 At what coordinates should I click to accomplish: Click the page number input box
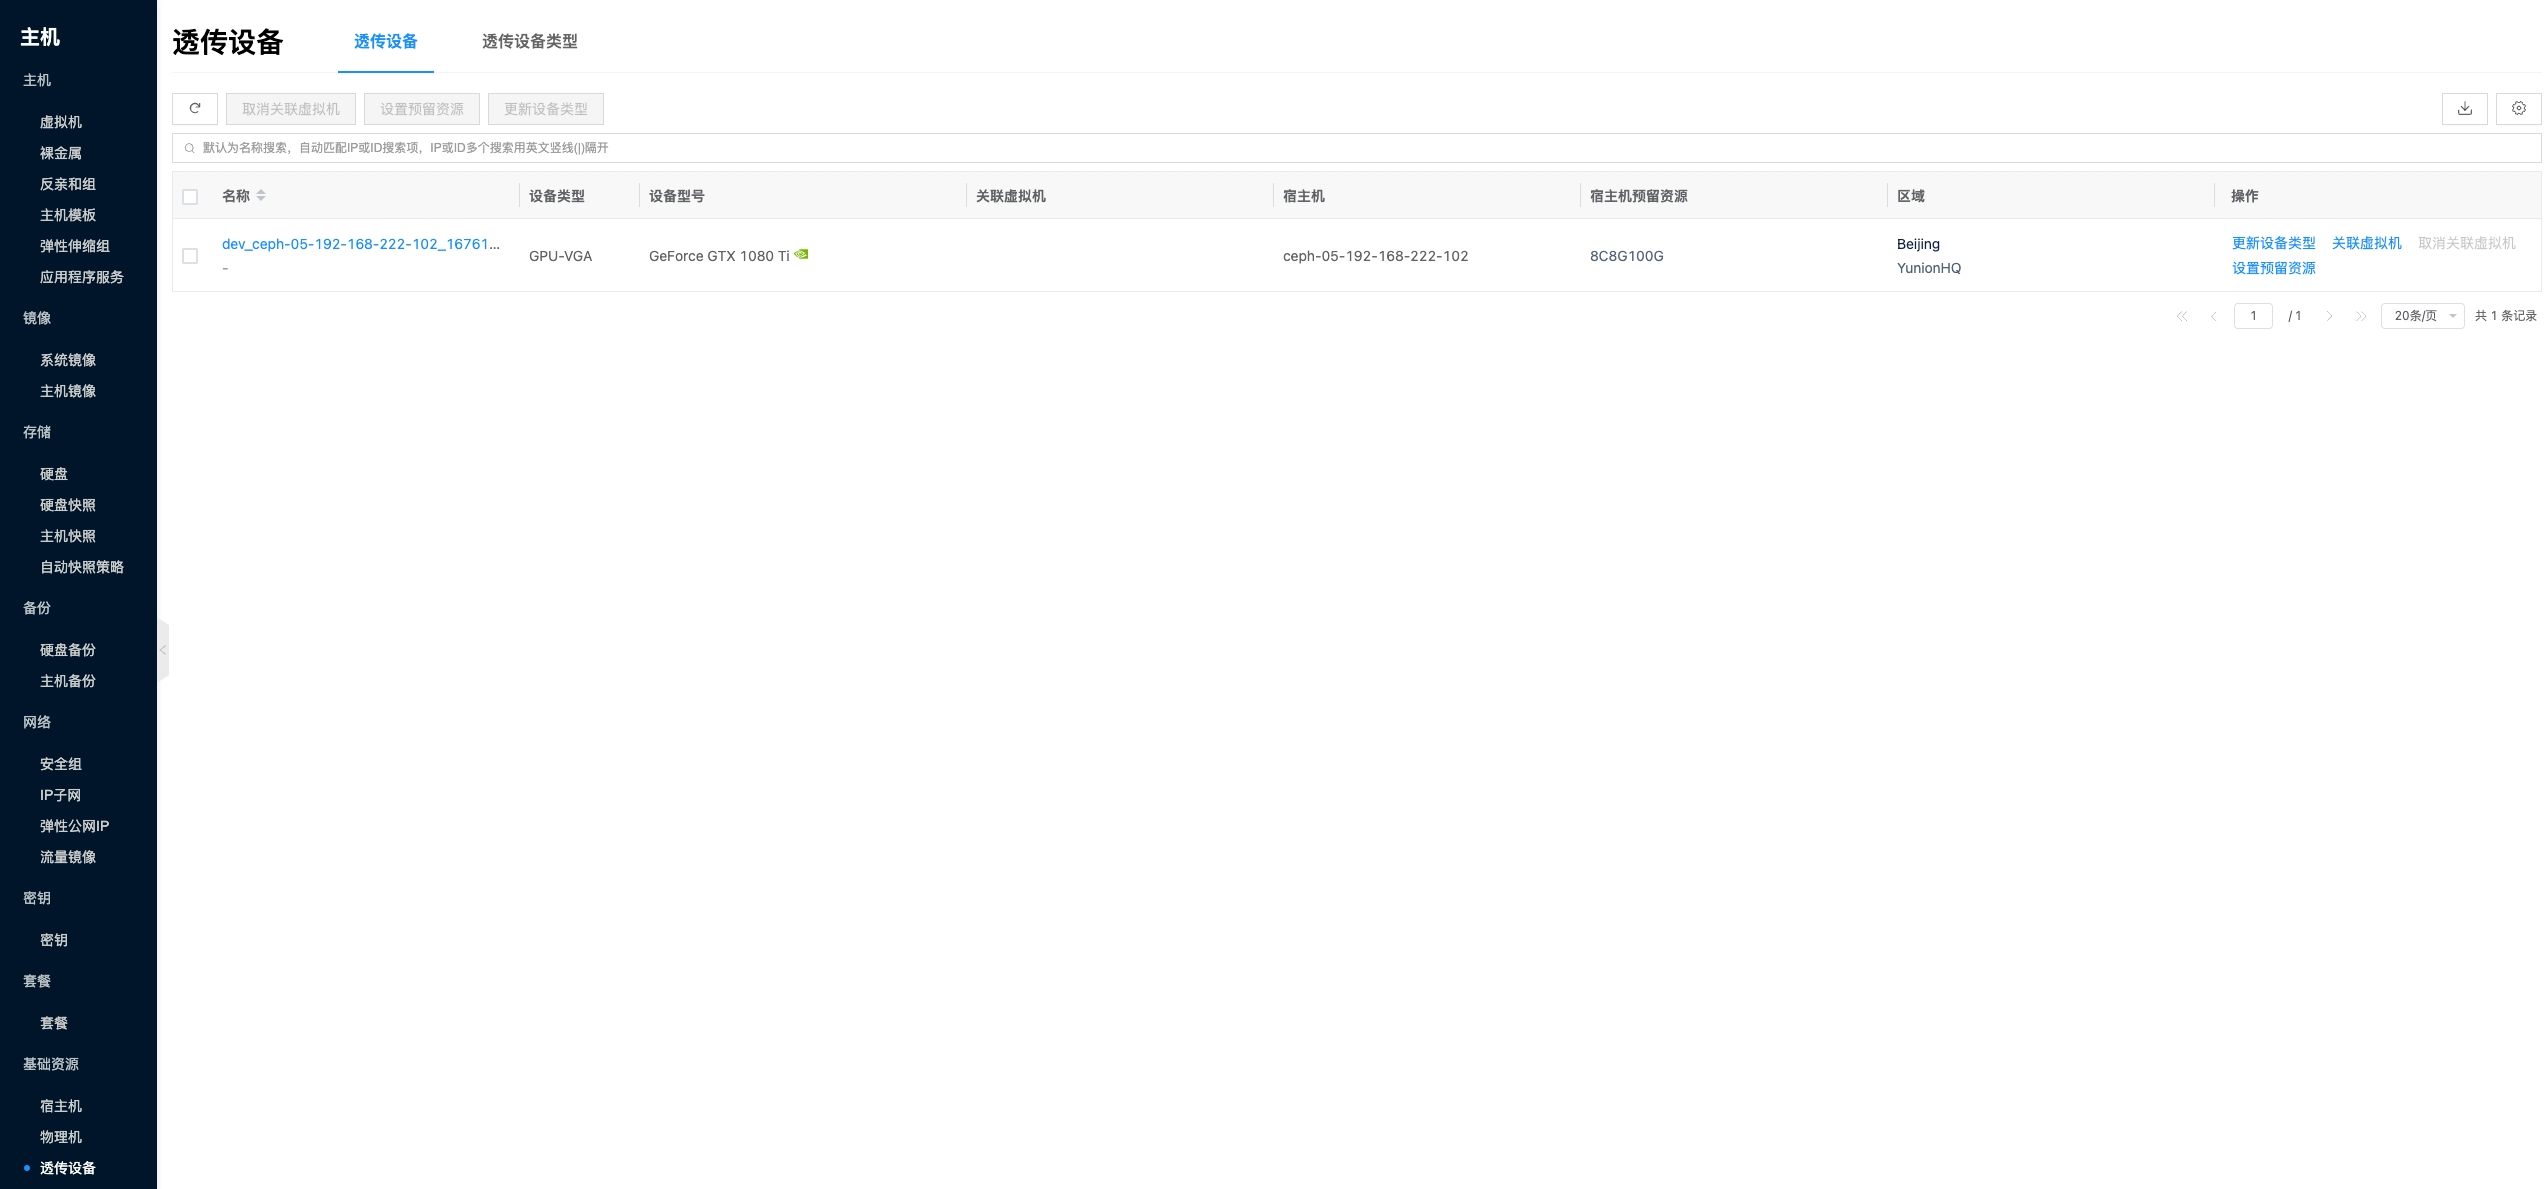click(2252, 316)
